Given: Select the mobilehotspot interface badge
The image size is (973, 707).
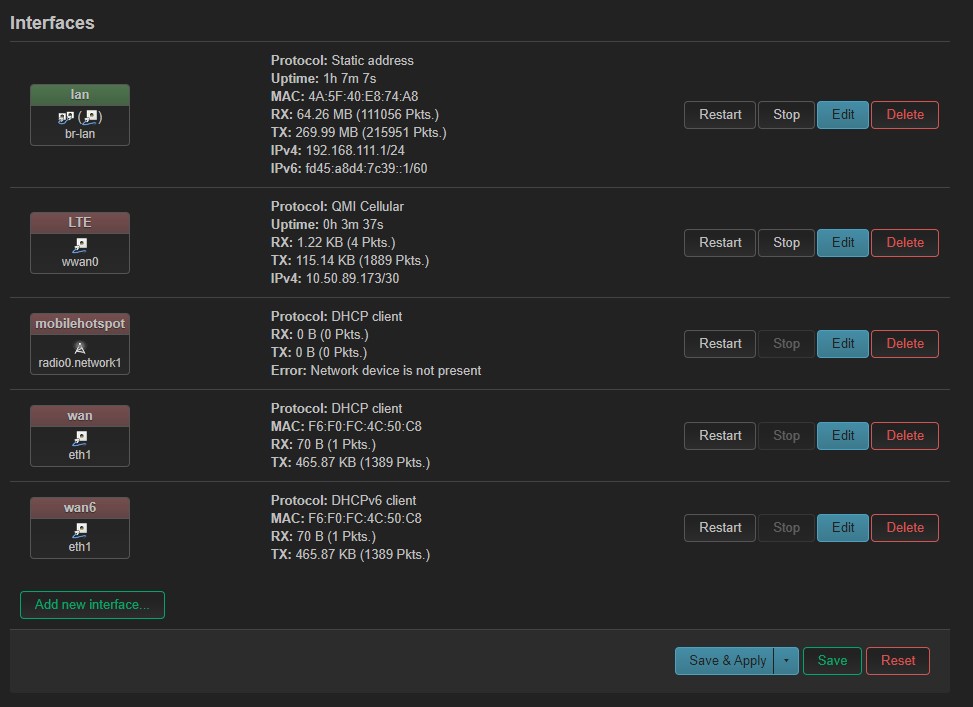Looking at the screenshot, I should (x=80, y=324).
